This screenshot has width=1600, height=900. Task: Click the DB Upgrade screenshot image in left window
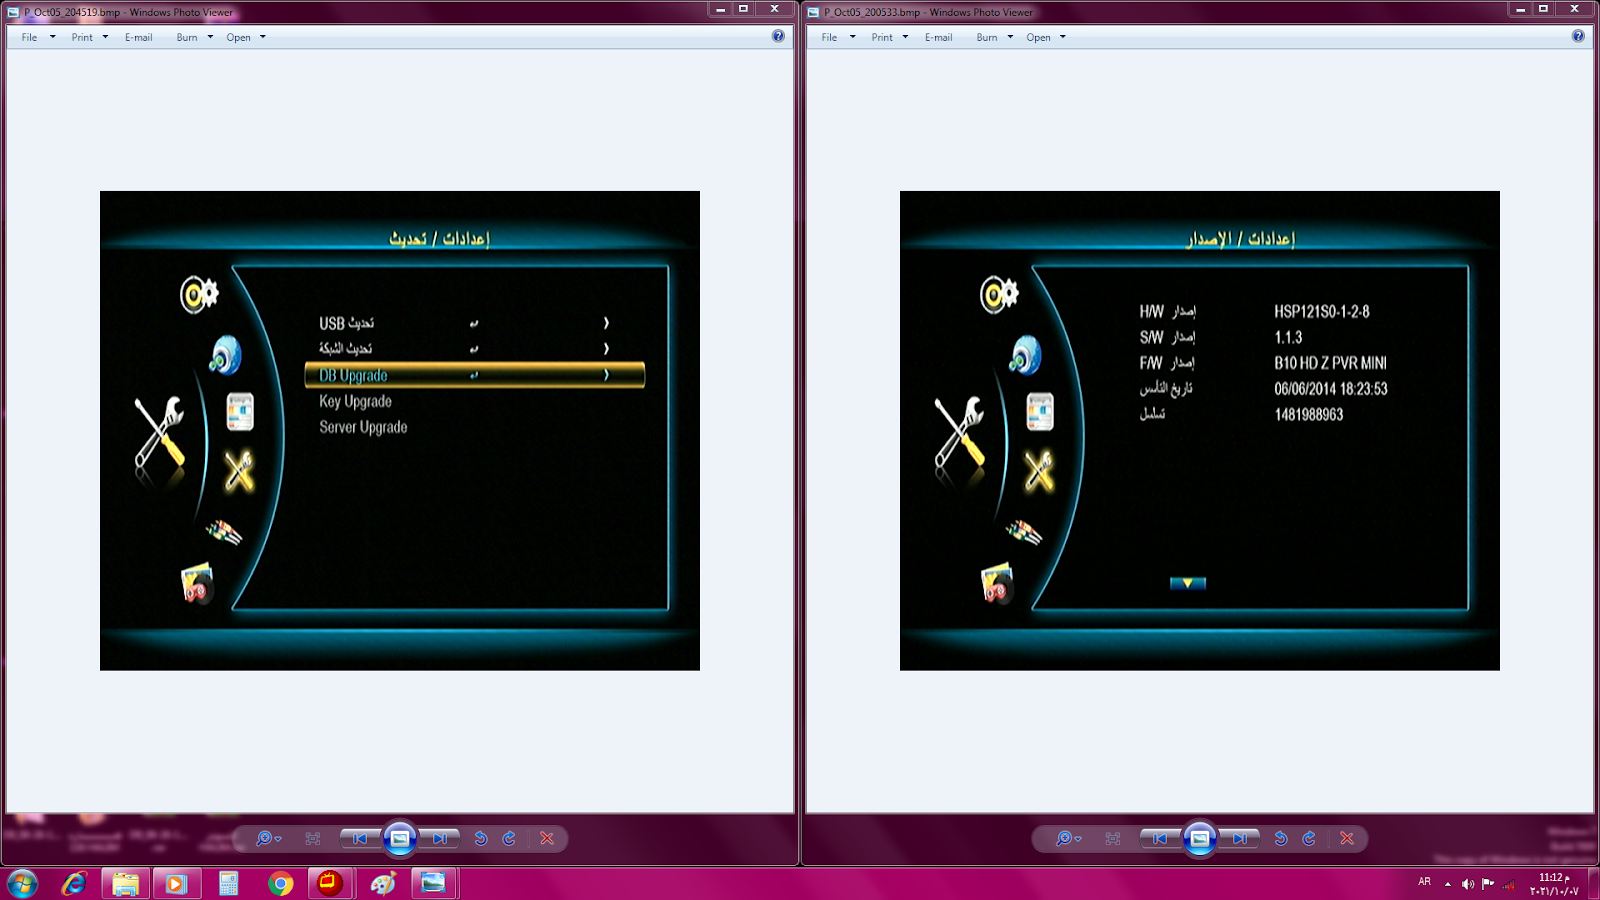[x=400, y=430]
